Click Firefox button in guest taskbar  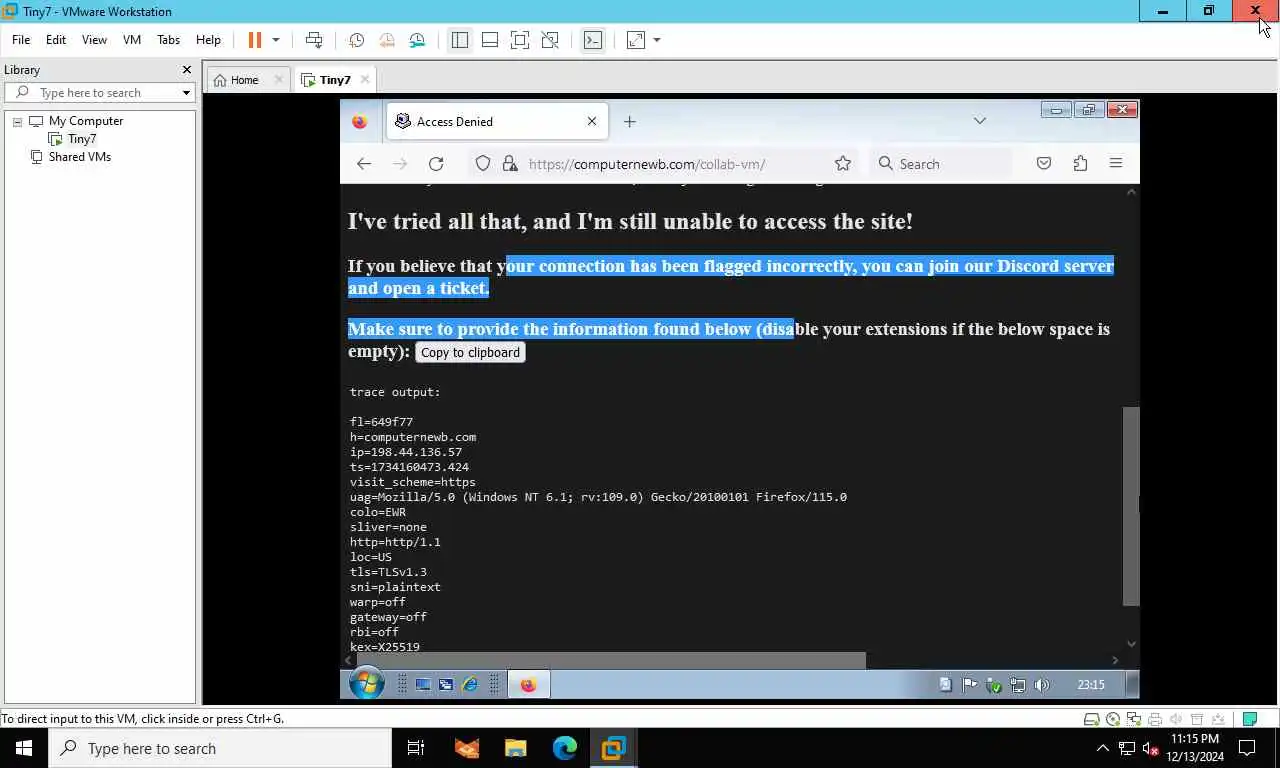(529, 685)
